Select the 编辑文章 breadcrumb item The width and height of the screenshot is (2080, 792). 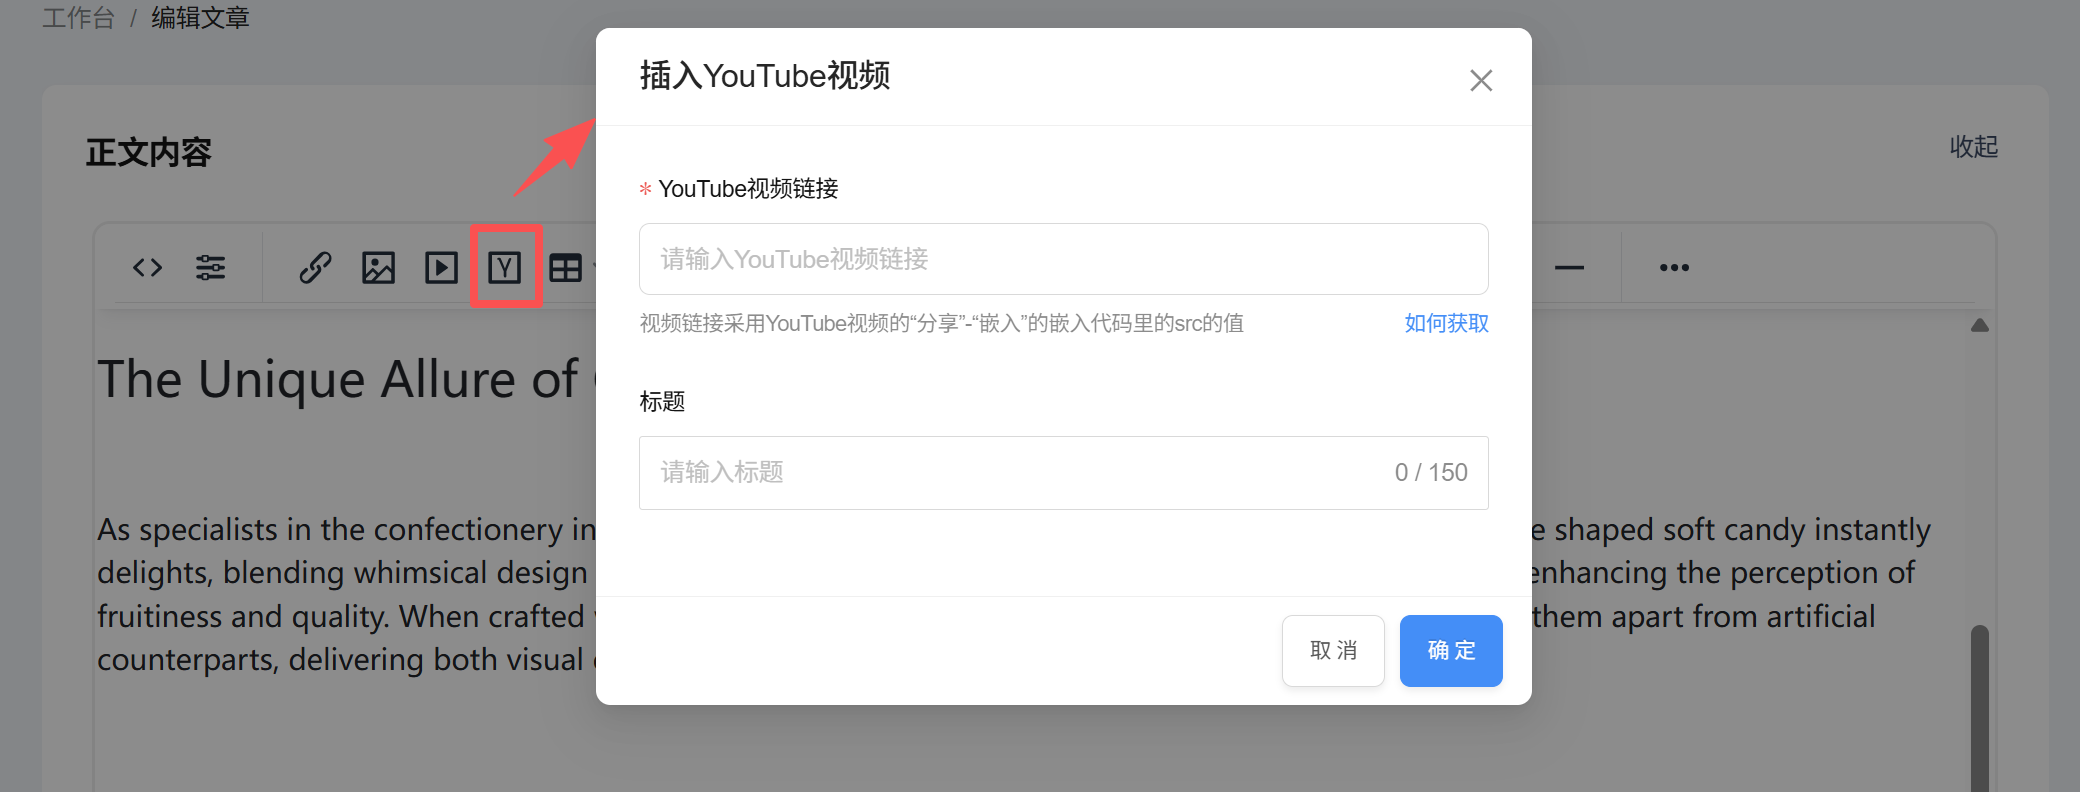pos(200,18)
